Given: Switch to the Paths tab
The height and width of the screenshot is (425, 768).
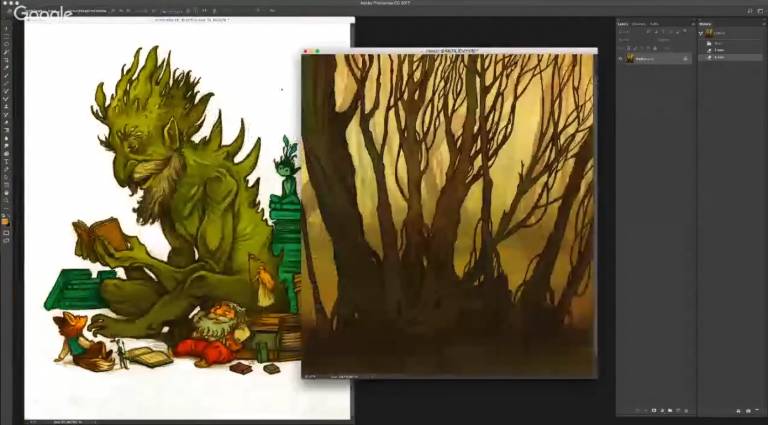Looking at the screenshot, I should (x=654, y=23).
